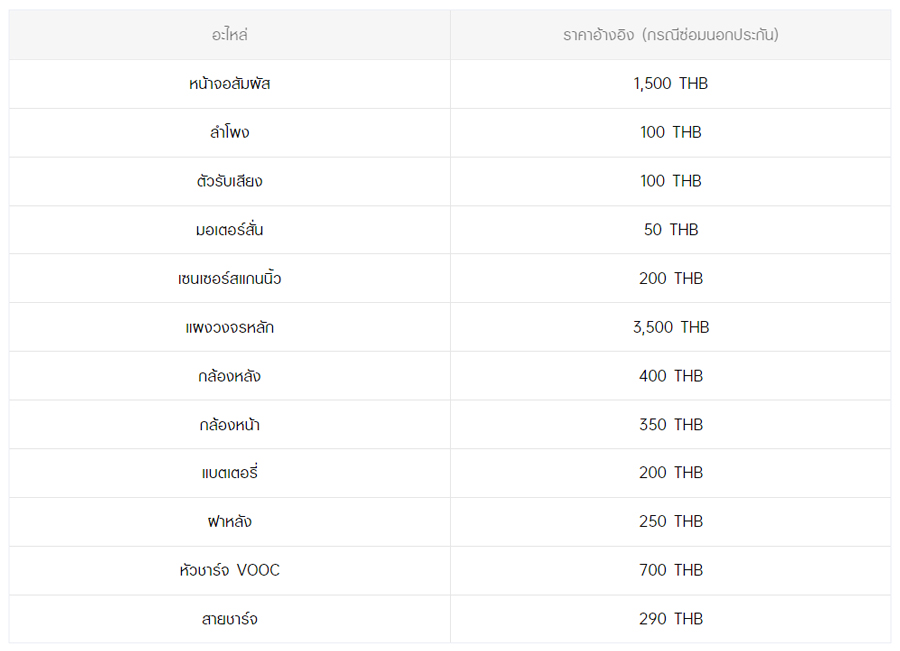Click the 250 THB price cell
Viewport: 900px width, 651px height.
click(x=671, y=521)
